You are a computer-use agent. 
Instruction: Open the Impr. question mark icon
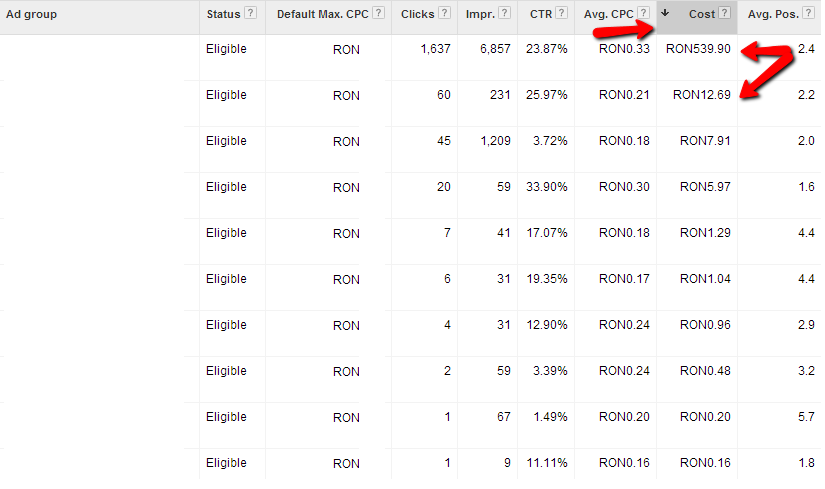pos(505,13)
